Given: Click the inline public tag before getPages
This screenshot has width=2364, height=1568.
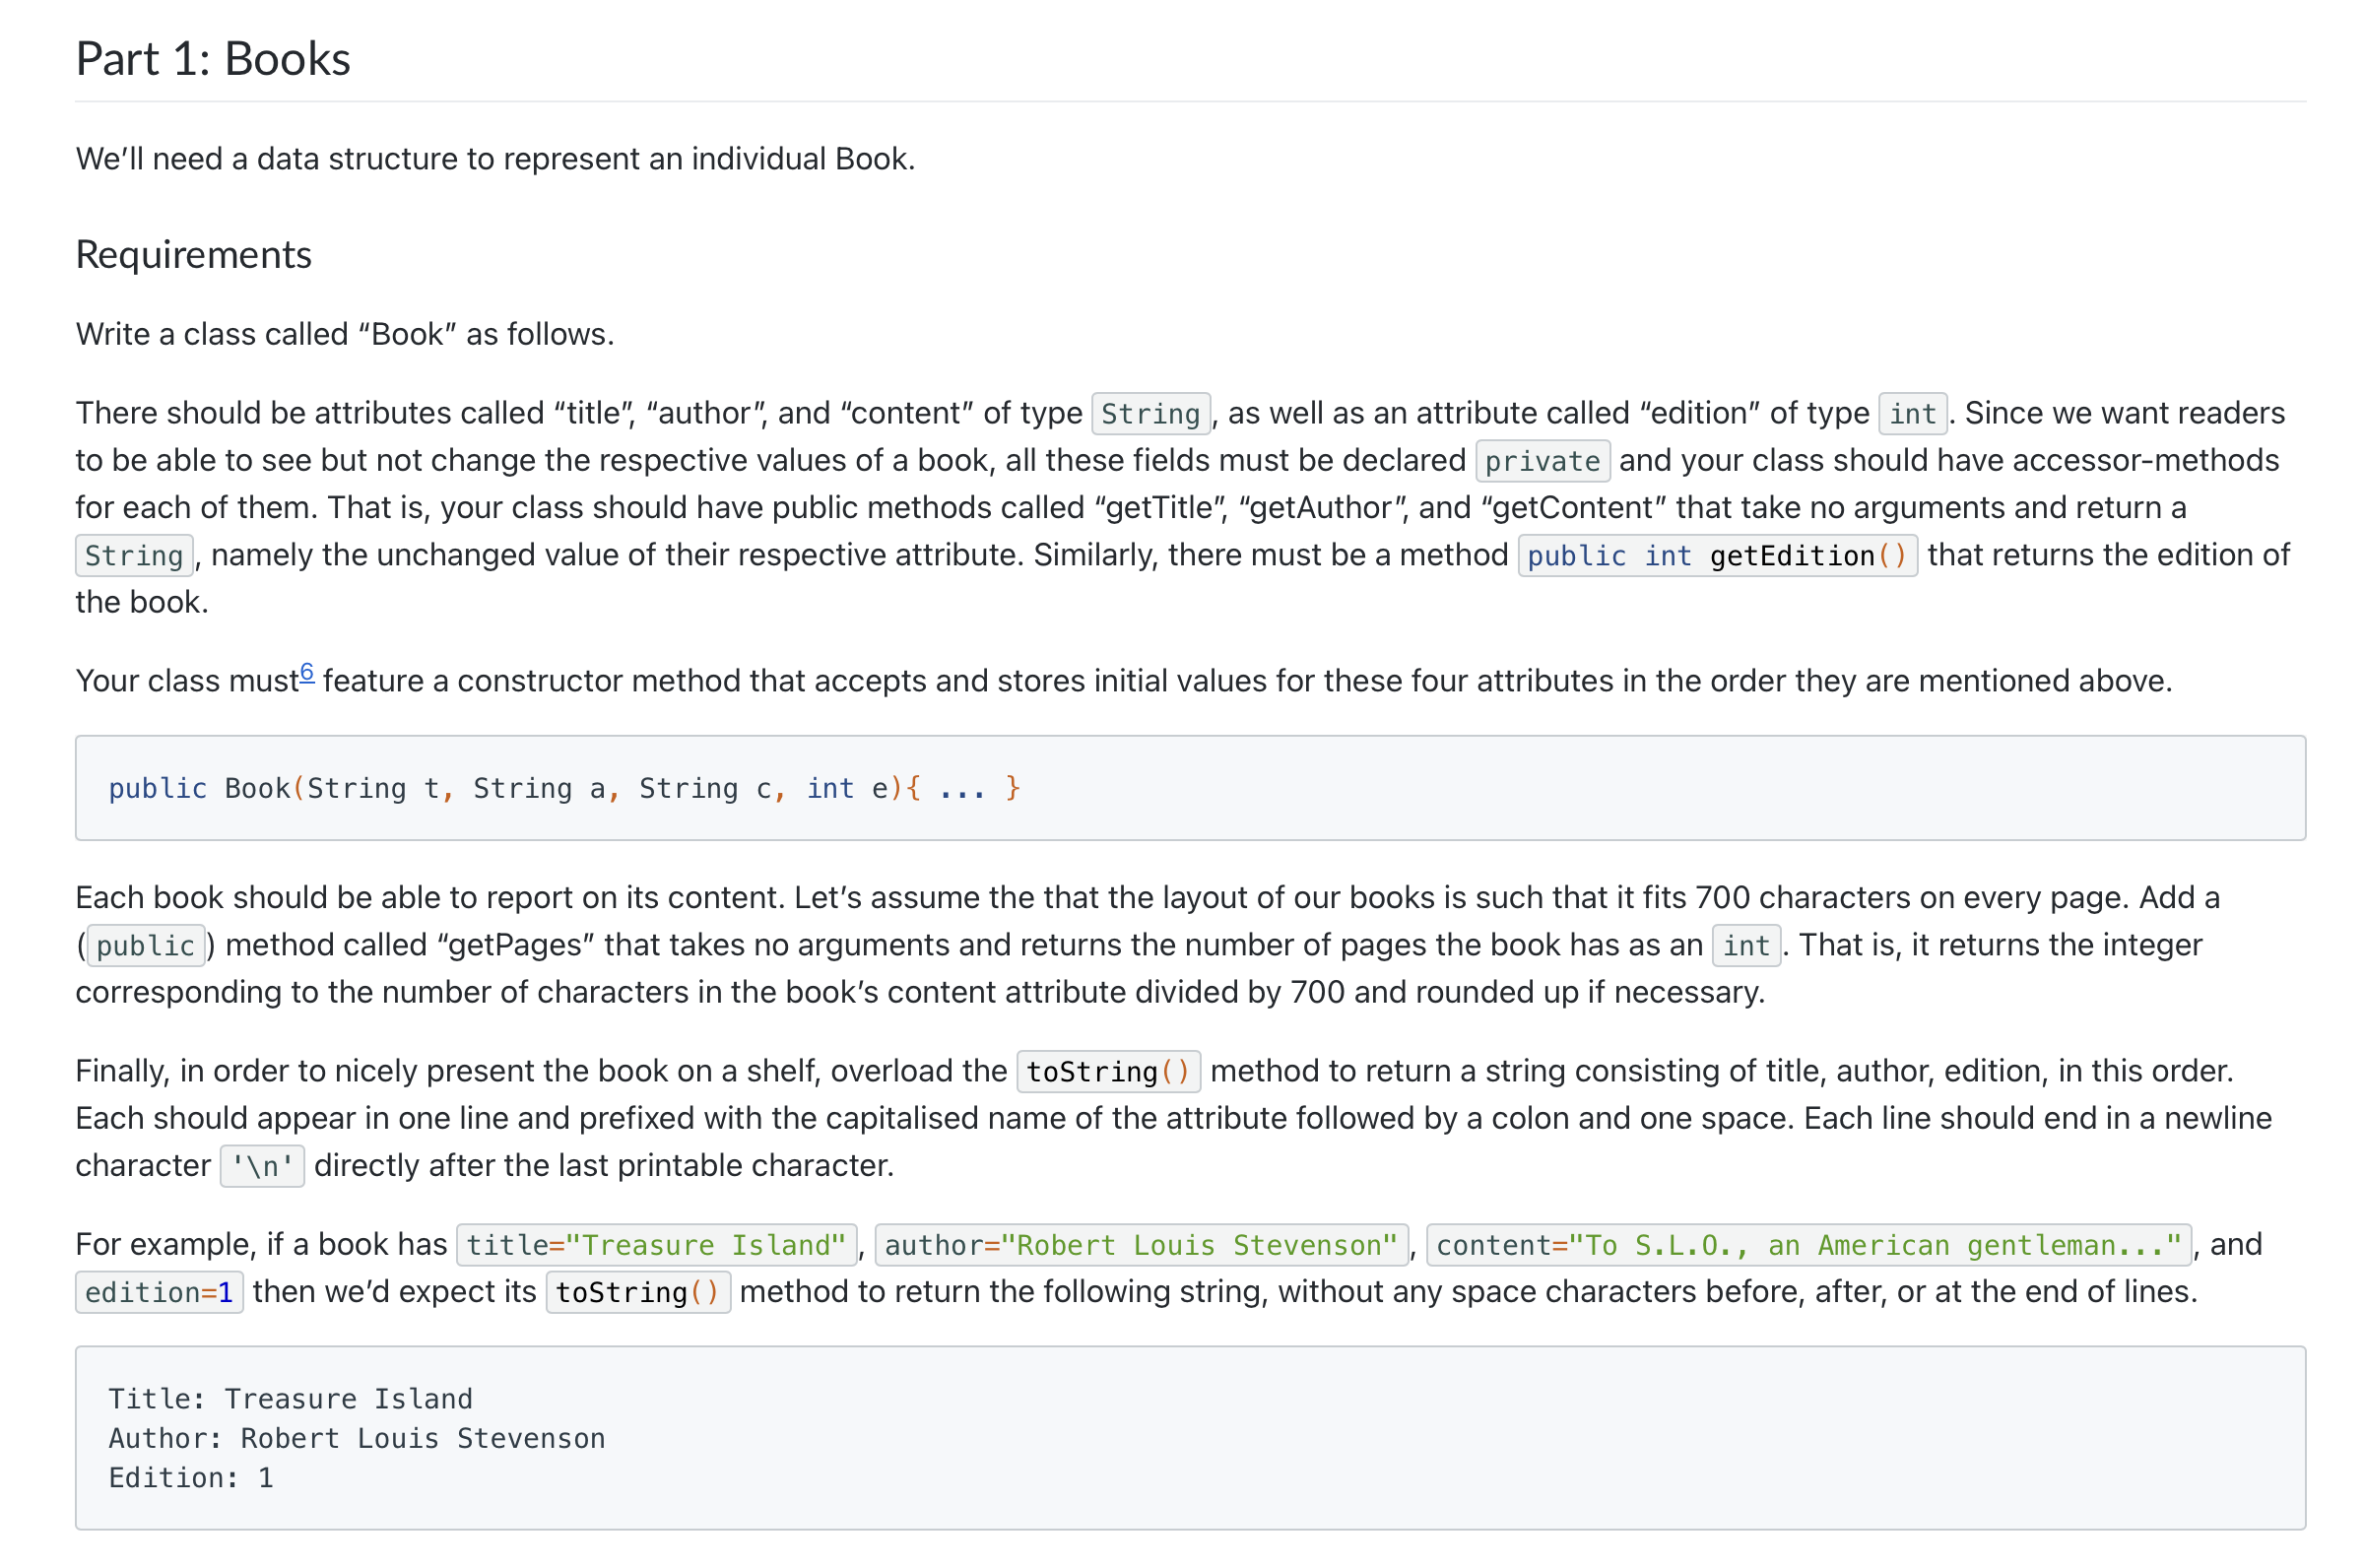Looking at the screenshot, I should (x=146, y=946).
